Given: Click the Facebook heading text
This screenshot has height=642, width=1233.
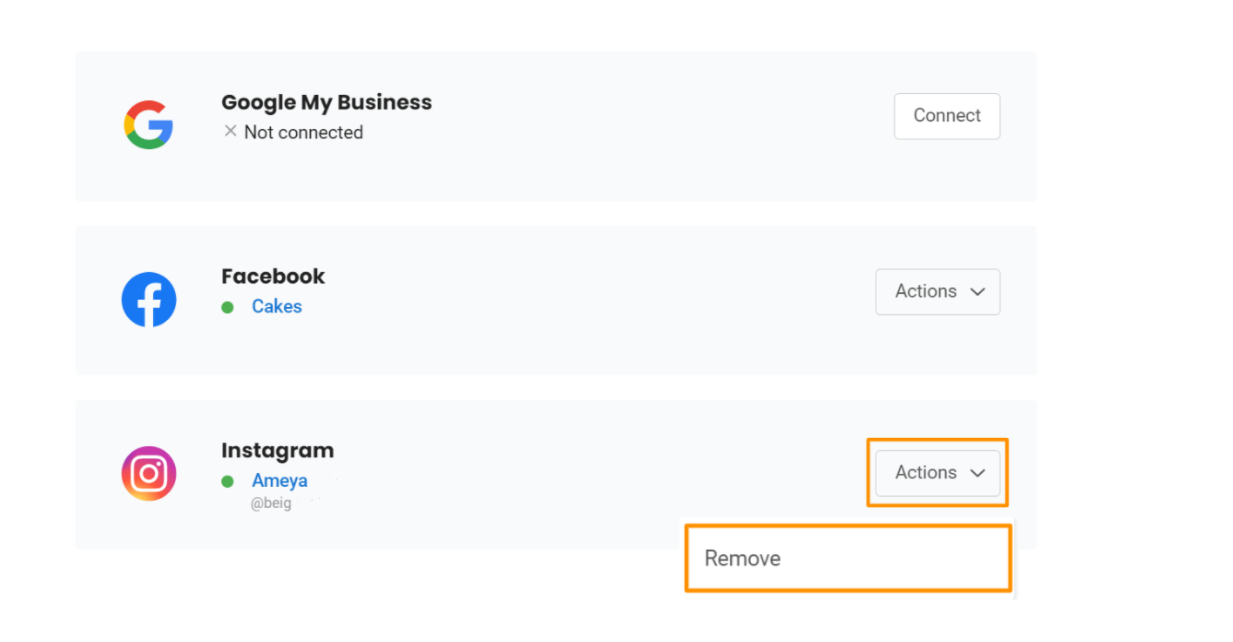Looking at the screenshot, I should (x=273, y=276).
